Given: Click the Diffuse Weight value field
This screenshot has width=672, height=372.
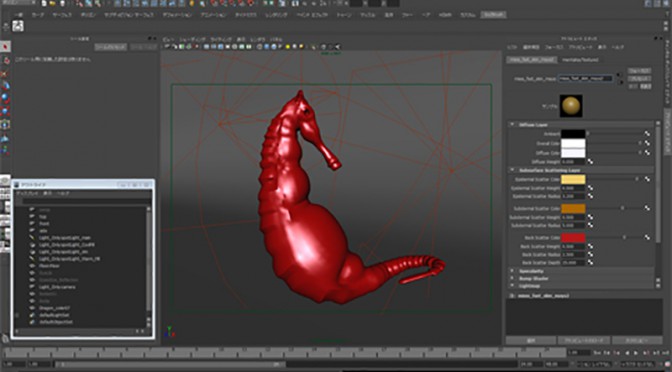Looking at the screenshot, I should [573, 162].
